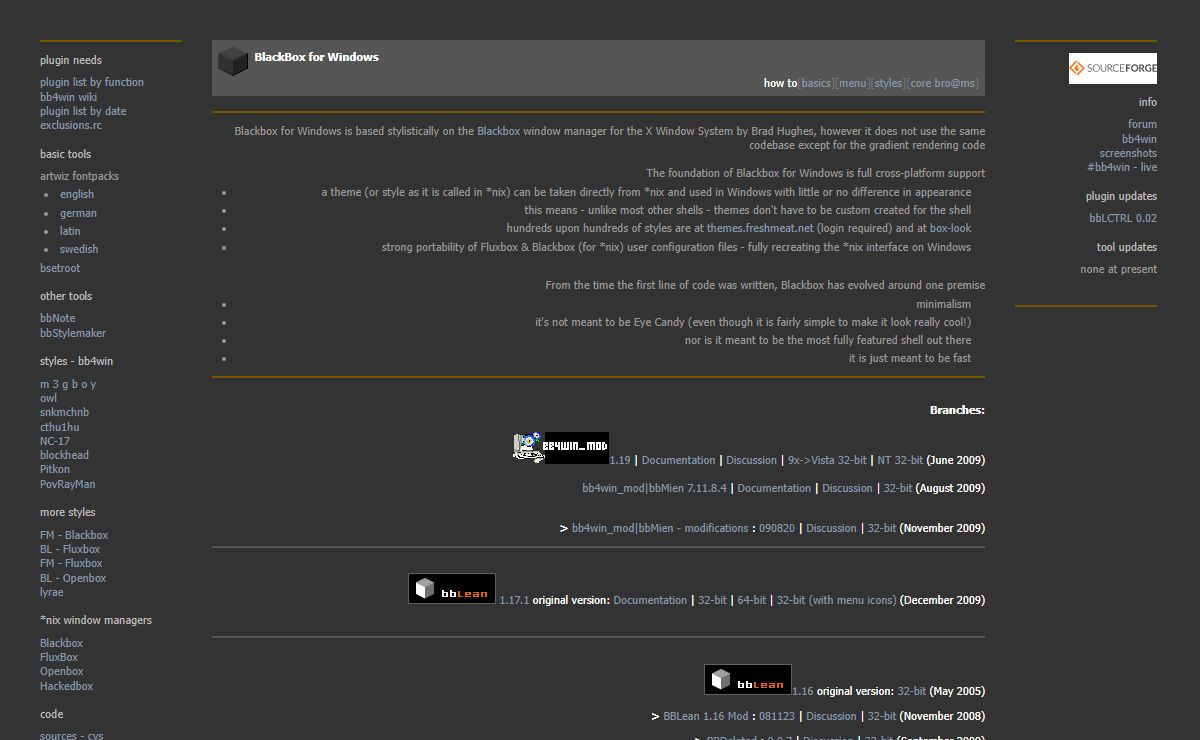Open the blockhead styles link
The image size is (1200, 740).
tap(64, 455)
